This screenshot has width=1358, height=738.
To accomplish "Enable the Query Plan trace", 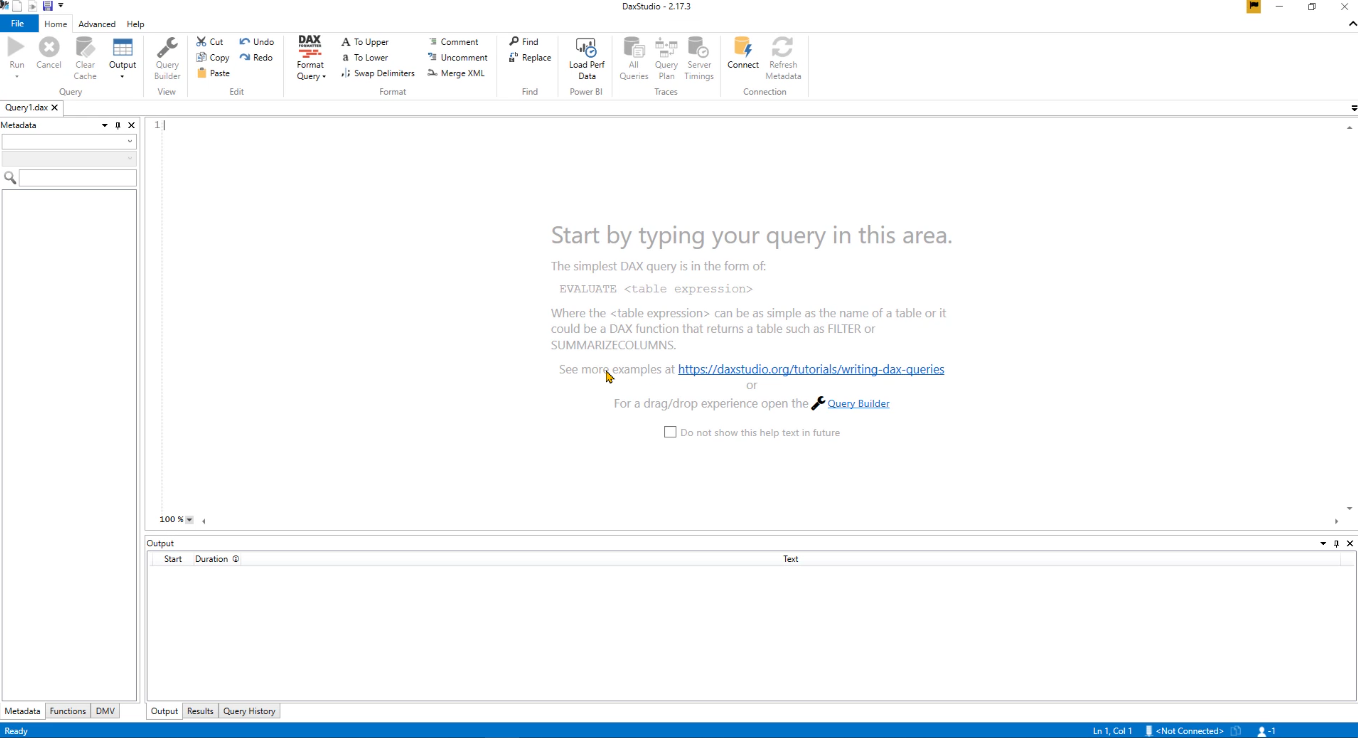I will [x=666, y=58].
